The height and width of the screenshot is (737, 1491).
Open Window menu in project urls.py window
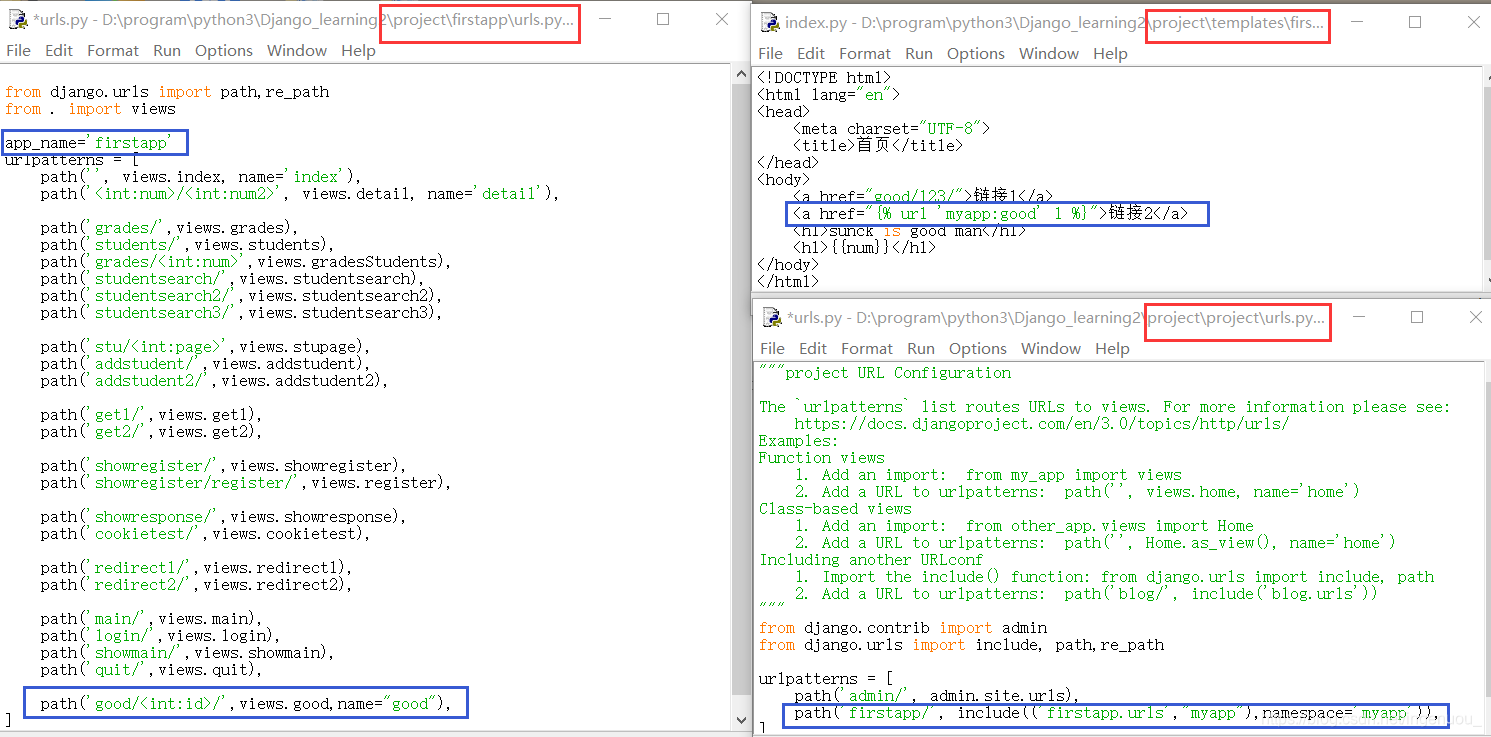1051,348
